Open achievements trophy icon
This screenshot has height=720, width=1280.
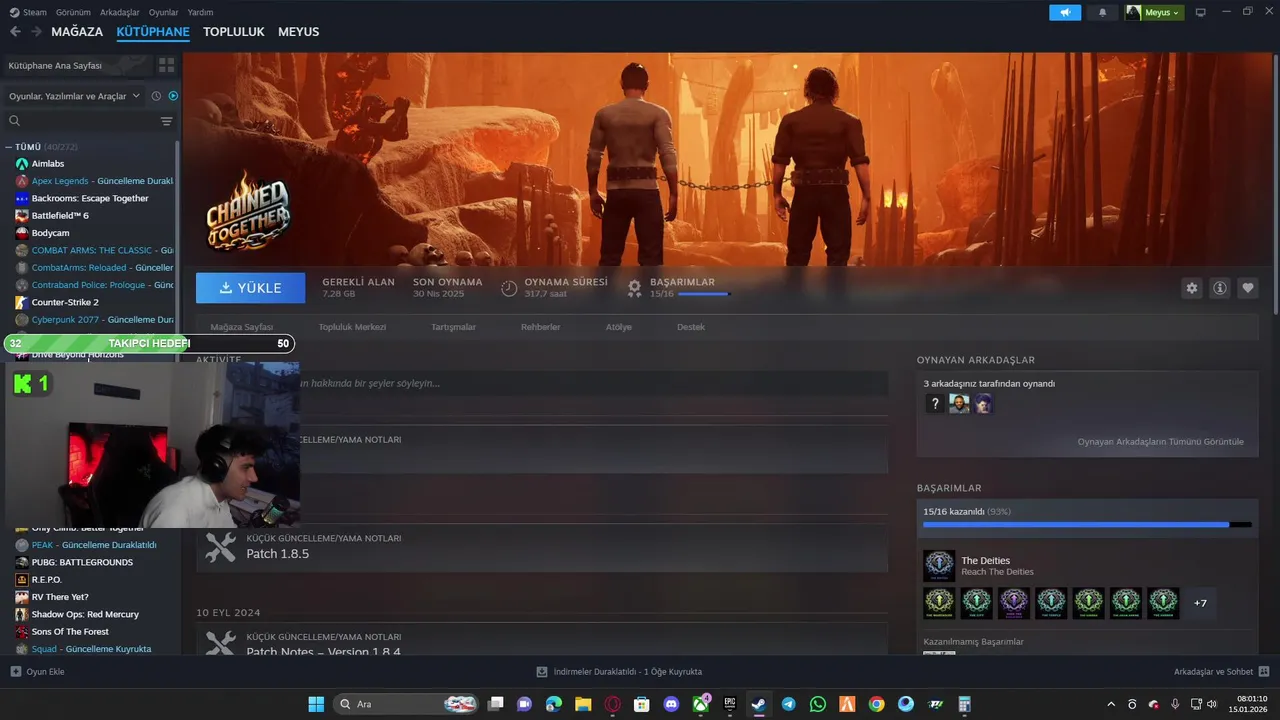(634, 288)
